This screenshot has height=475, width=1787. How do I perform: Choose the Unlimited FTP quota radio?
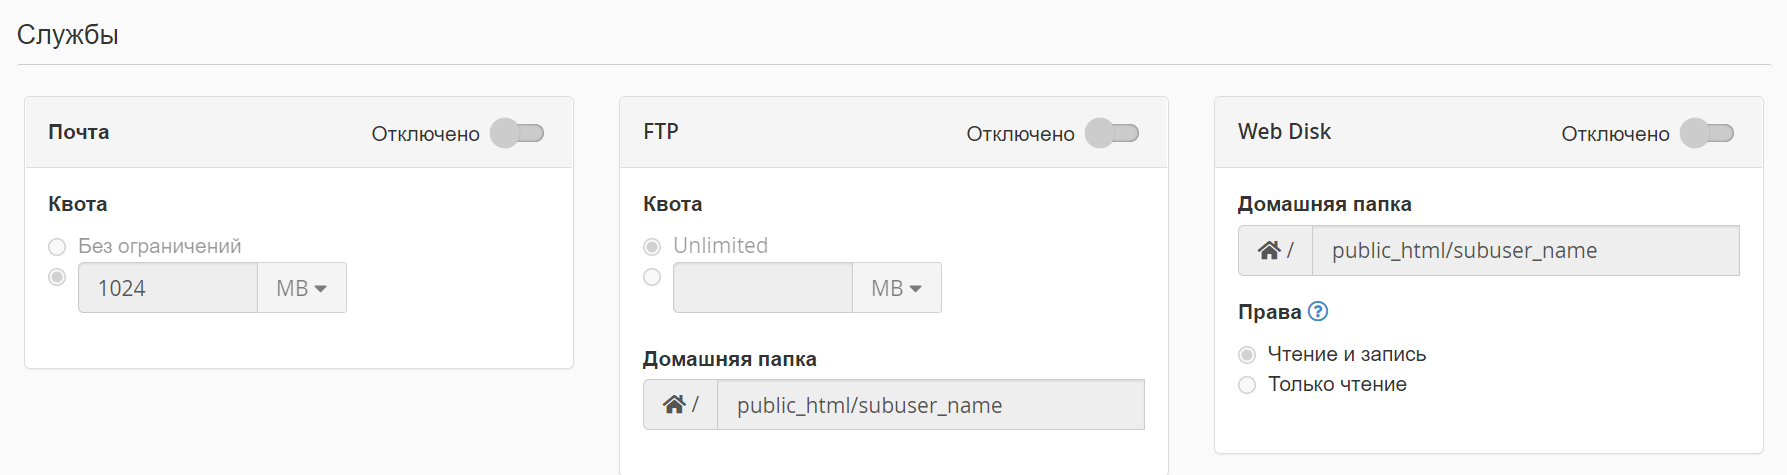click(652, 247)
